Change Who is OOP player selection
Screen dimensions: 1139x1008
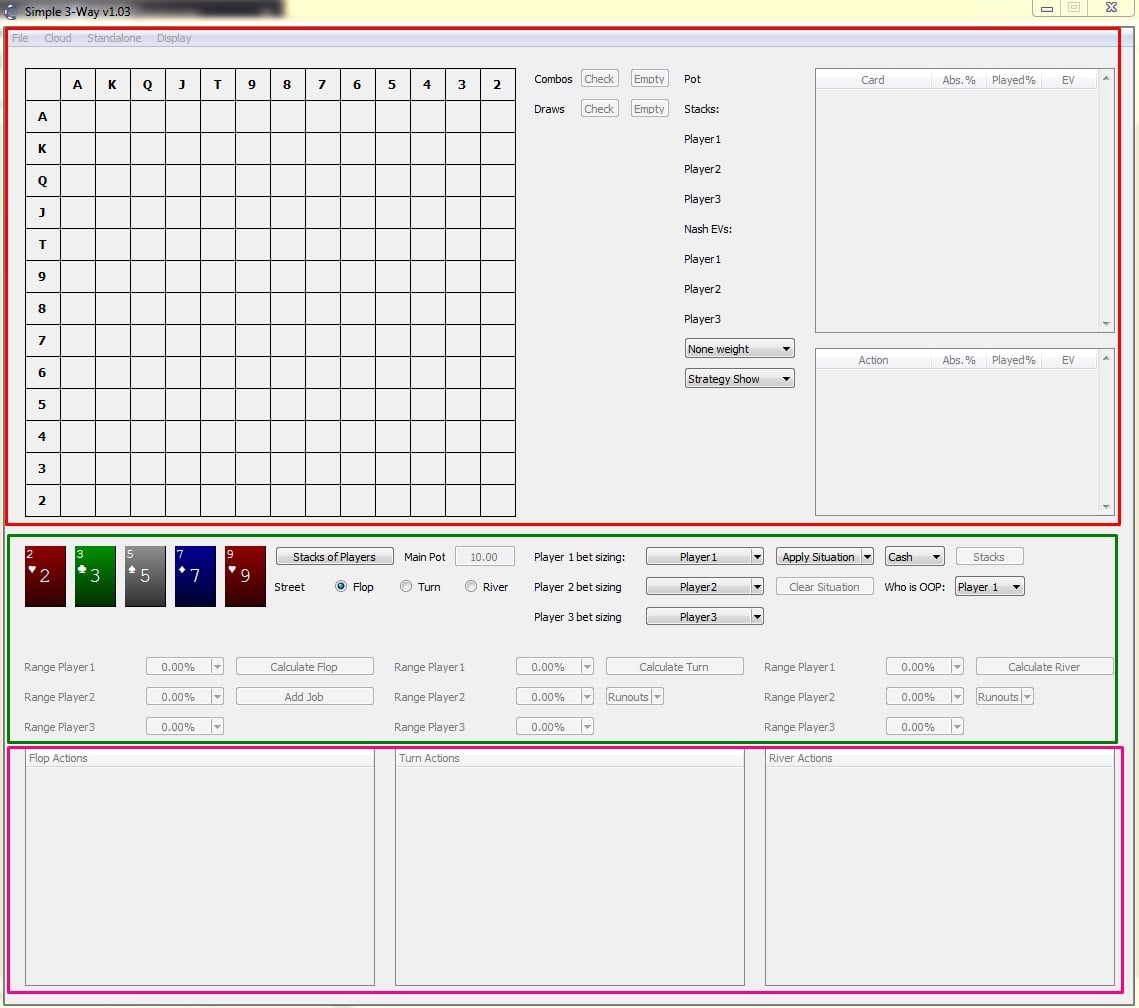(988, 587)
